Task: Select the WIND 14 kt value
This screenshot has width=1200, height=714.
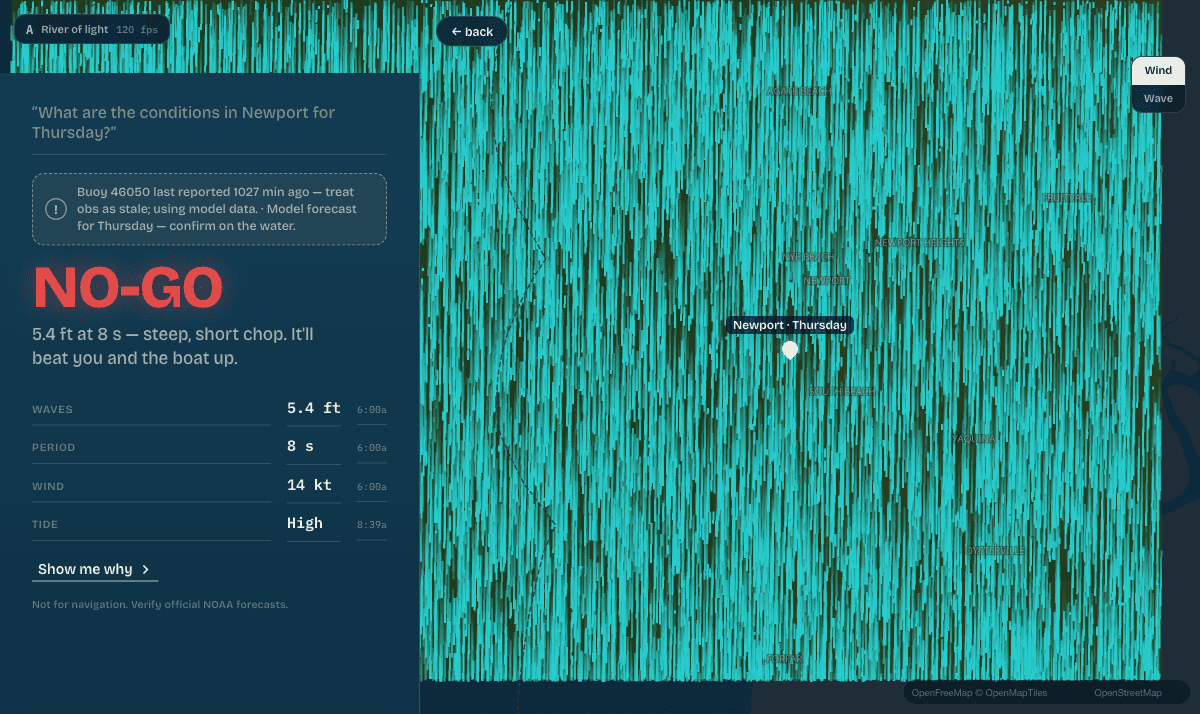Action: click(x=309, y=485)
